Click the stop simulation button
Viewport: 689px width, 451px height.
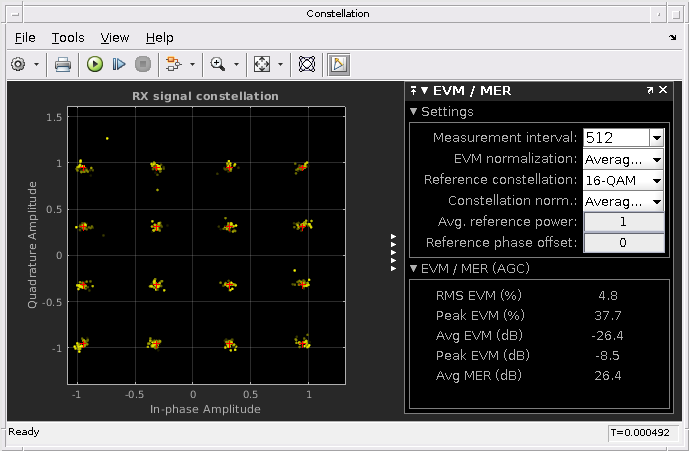143,64
